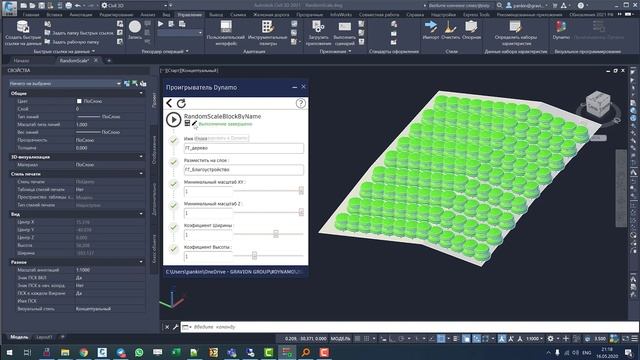This screenshot has width=640, height=360.
Task: Toggle the check next to layer input
Action: tap(173, 162)
